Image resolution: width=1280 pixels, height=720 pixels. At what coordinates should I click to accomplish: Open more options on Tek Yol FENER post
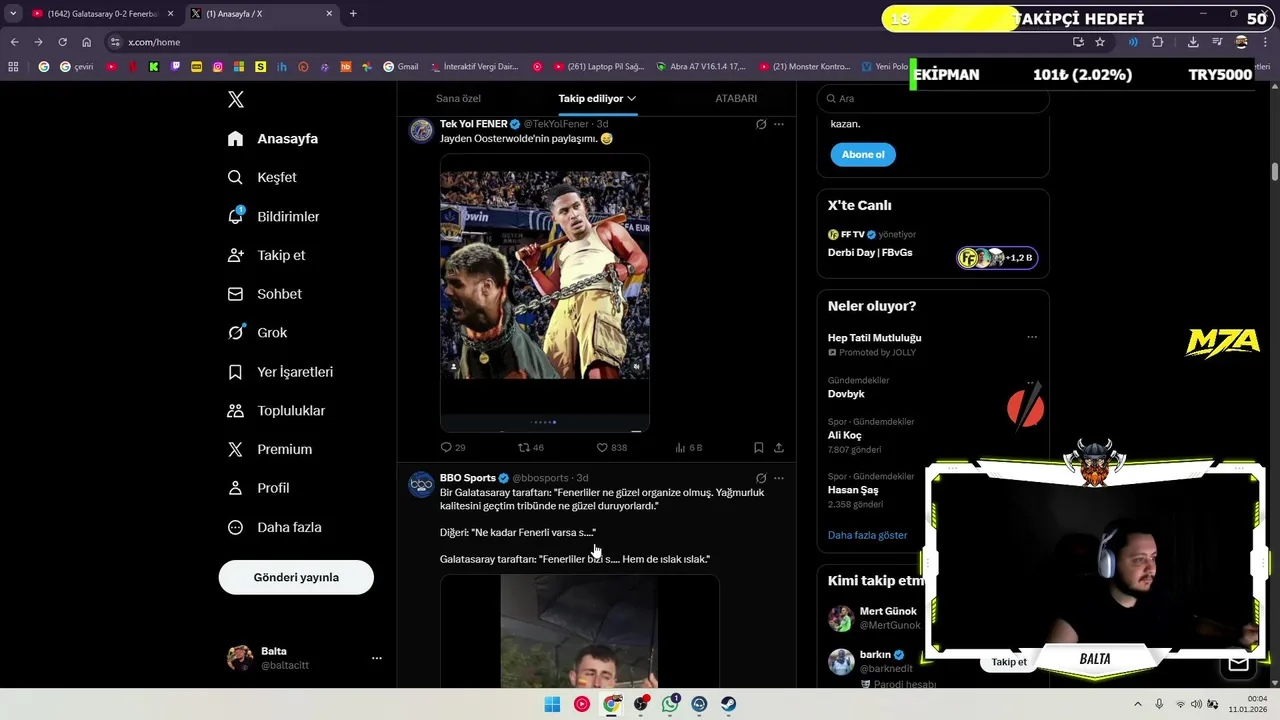(779, 124)
